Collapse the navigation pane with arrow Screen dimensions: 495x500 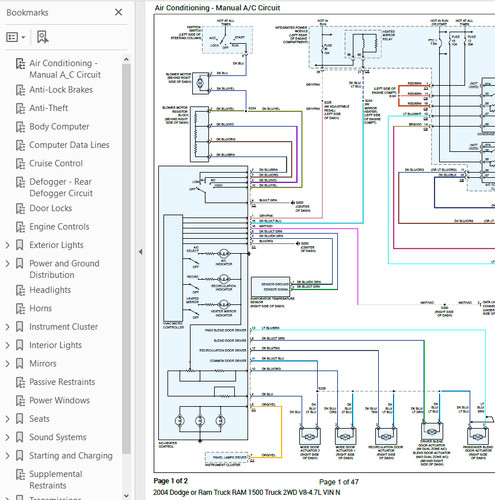[141, 252]
